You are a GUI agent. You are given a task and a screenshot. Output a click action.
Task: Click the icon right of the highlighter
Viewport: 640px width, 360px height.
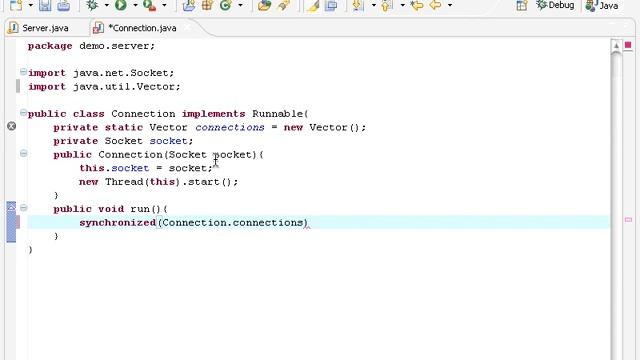(331, 5)
